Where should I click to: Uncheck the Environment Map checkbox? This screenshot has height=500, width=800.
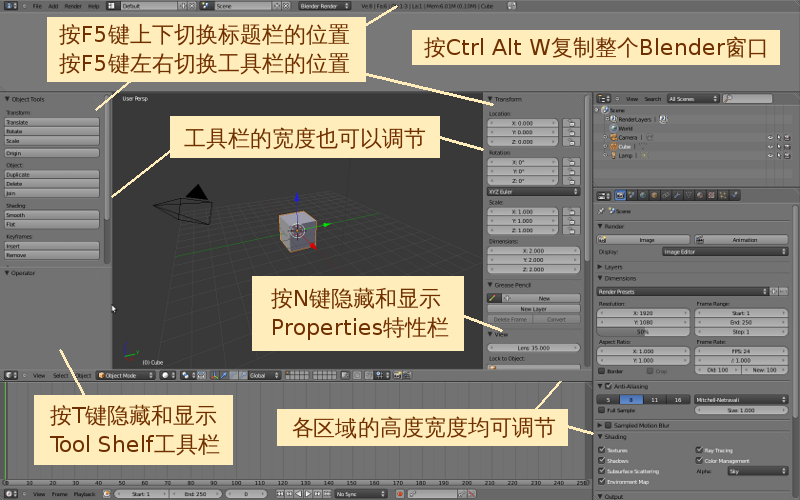[x=602, y=481]
